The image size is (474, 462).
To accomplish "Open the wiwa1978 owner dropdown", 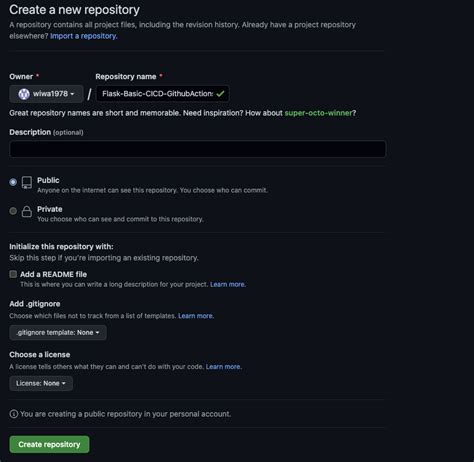I will [x=46, y=94].
